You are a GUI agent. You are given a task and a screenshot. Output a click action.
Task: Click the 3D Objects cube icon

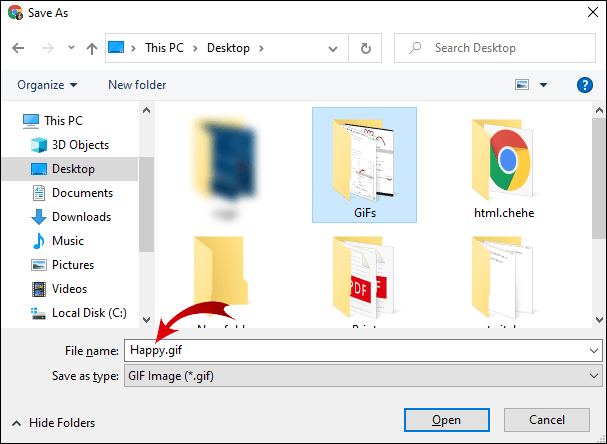point(39,145)
